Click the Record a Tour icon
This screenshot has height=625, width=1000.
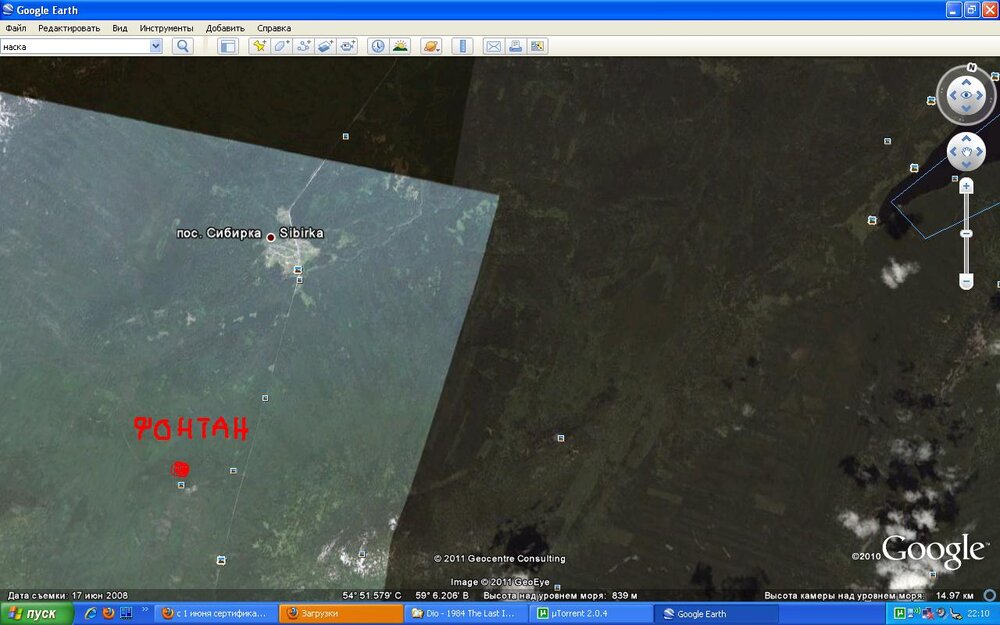coord(347,46)
